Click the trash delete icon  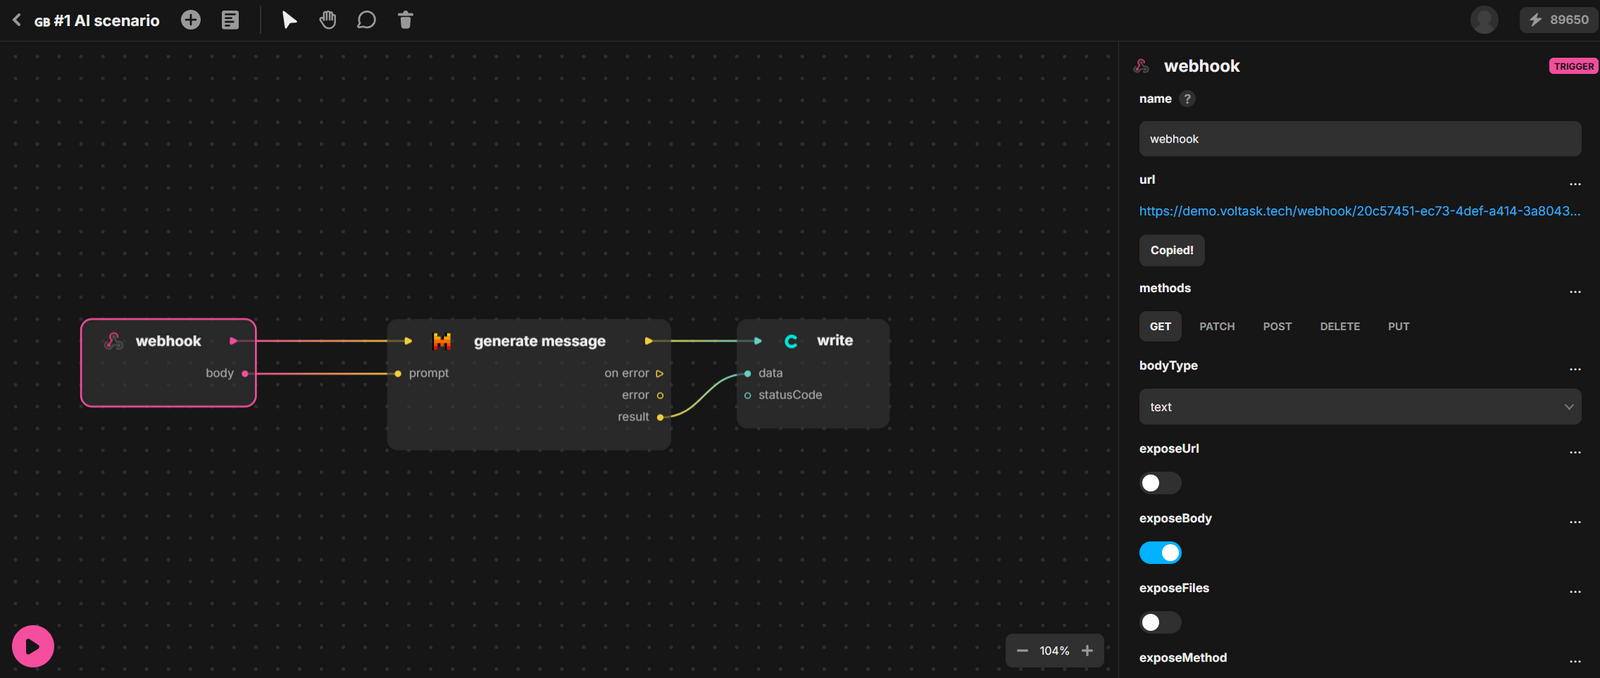point(405,20)
